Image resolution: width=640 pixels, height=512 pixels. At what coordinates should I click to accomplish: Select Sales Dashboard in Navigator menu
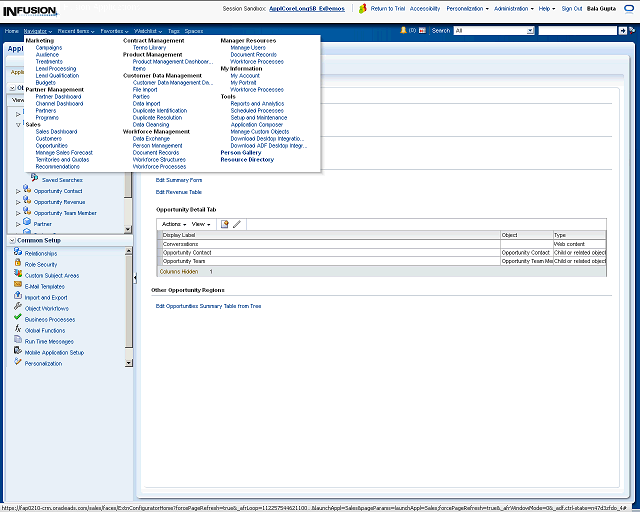56,131
